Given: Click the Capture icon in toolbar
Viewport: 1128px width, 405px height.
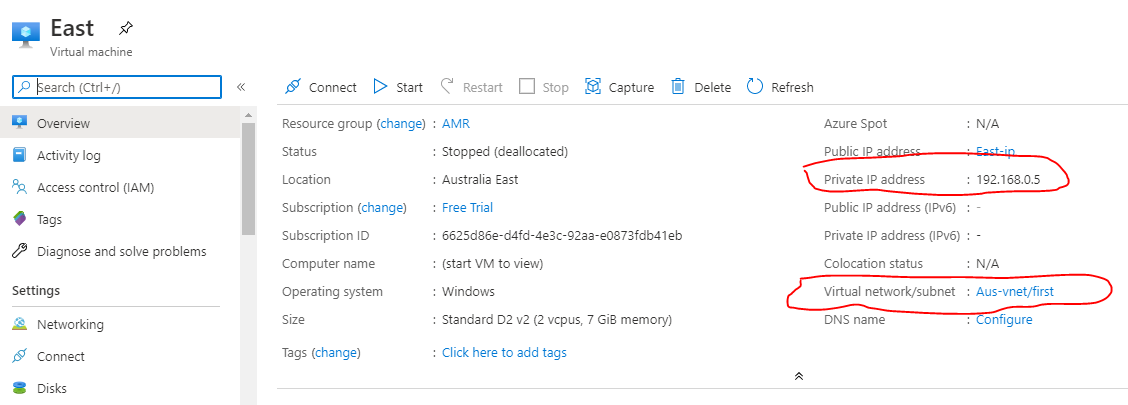Looking at the screenshot, I should 593,87.
